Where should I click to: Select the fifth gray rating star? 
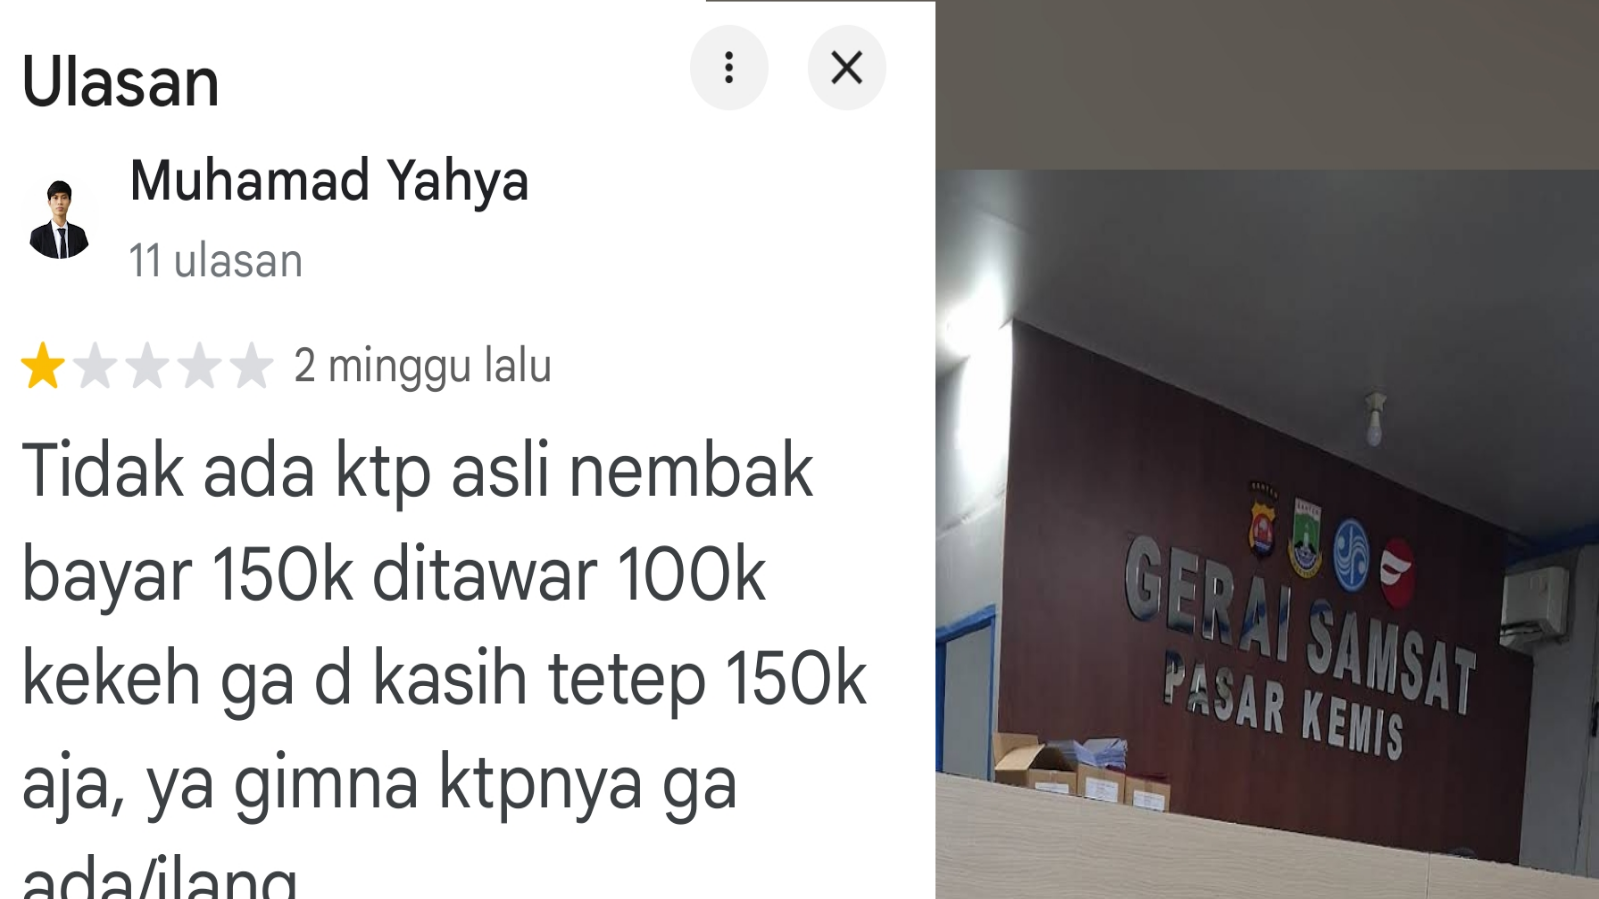(x=251, y=366)
